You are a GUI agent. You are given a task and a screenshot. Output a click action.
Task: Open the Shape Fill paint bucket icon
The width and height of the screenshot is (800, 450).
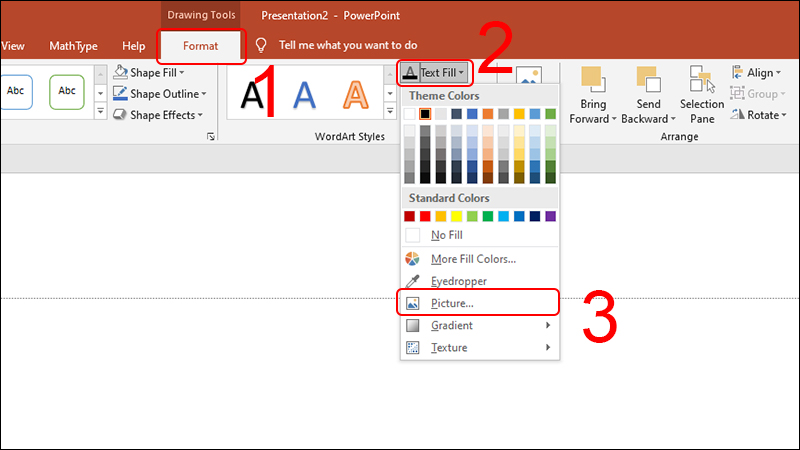120,72
